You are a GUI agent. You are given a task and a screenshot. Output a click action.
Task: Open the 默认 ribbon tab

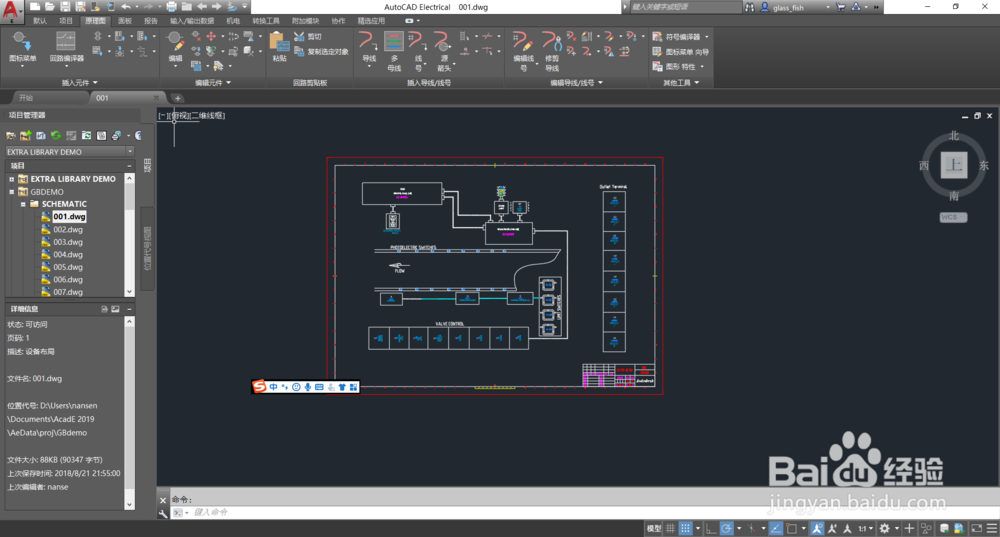coord(40,21)
